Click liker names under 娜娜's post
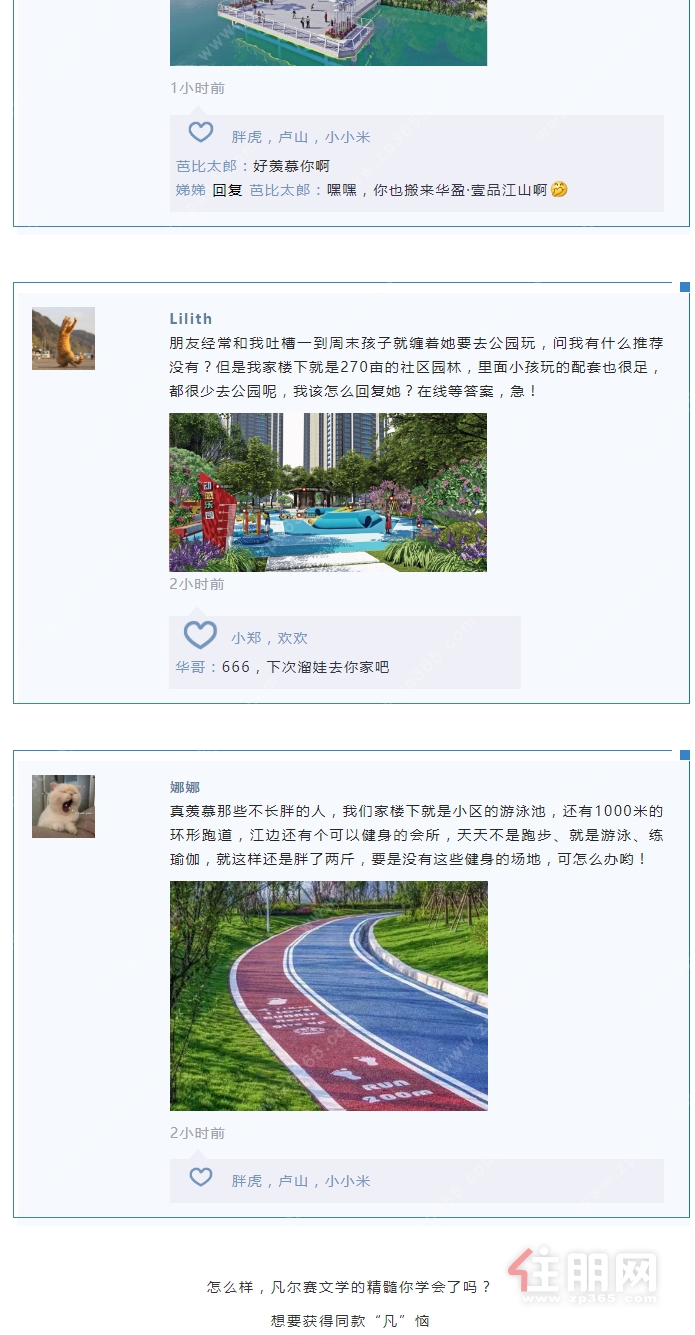The image size is (695, 1335). click(301, 1181)
